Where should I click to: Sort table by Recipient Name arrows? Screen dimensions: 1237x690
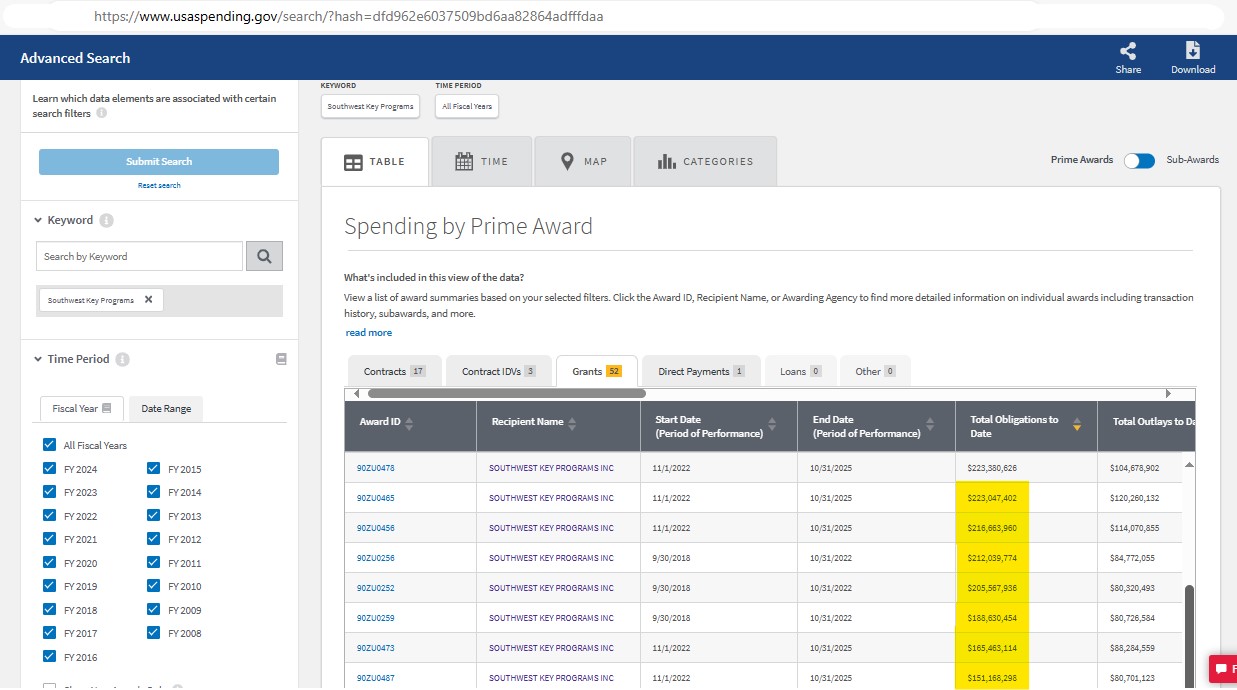click(572, 424)
